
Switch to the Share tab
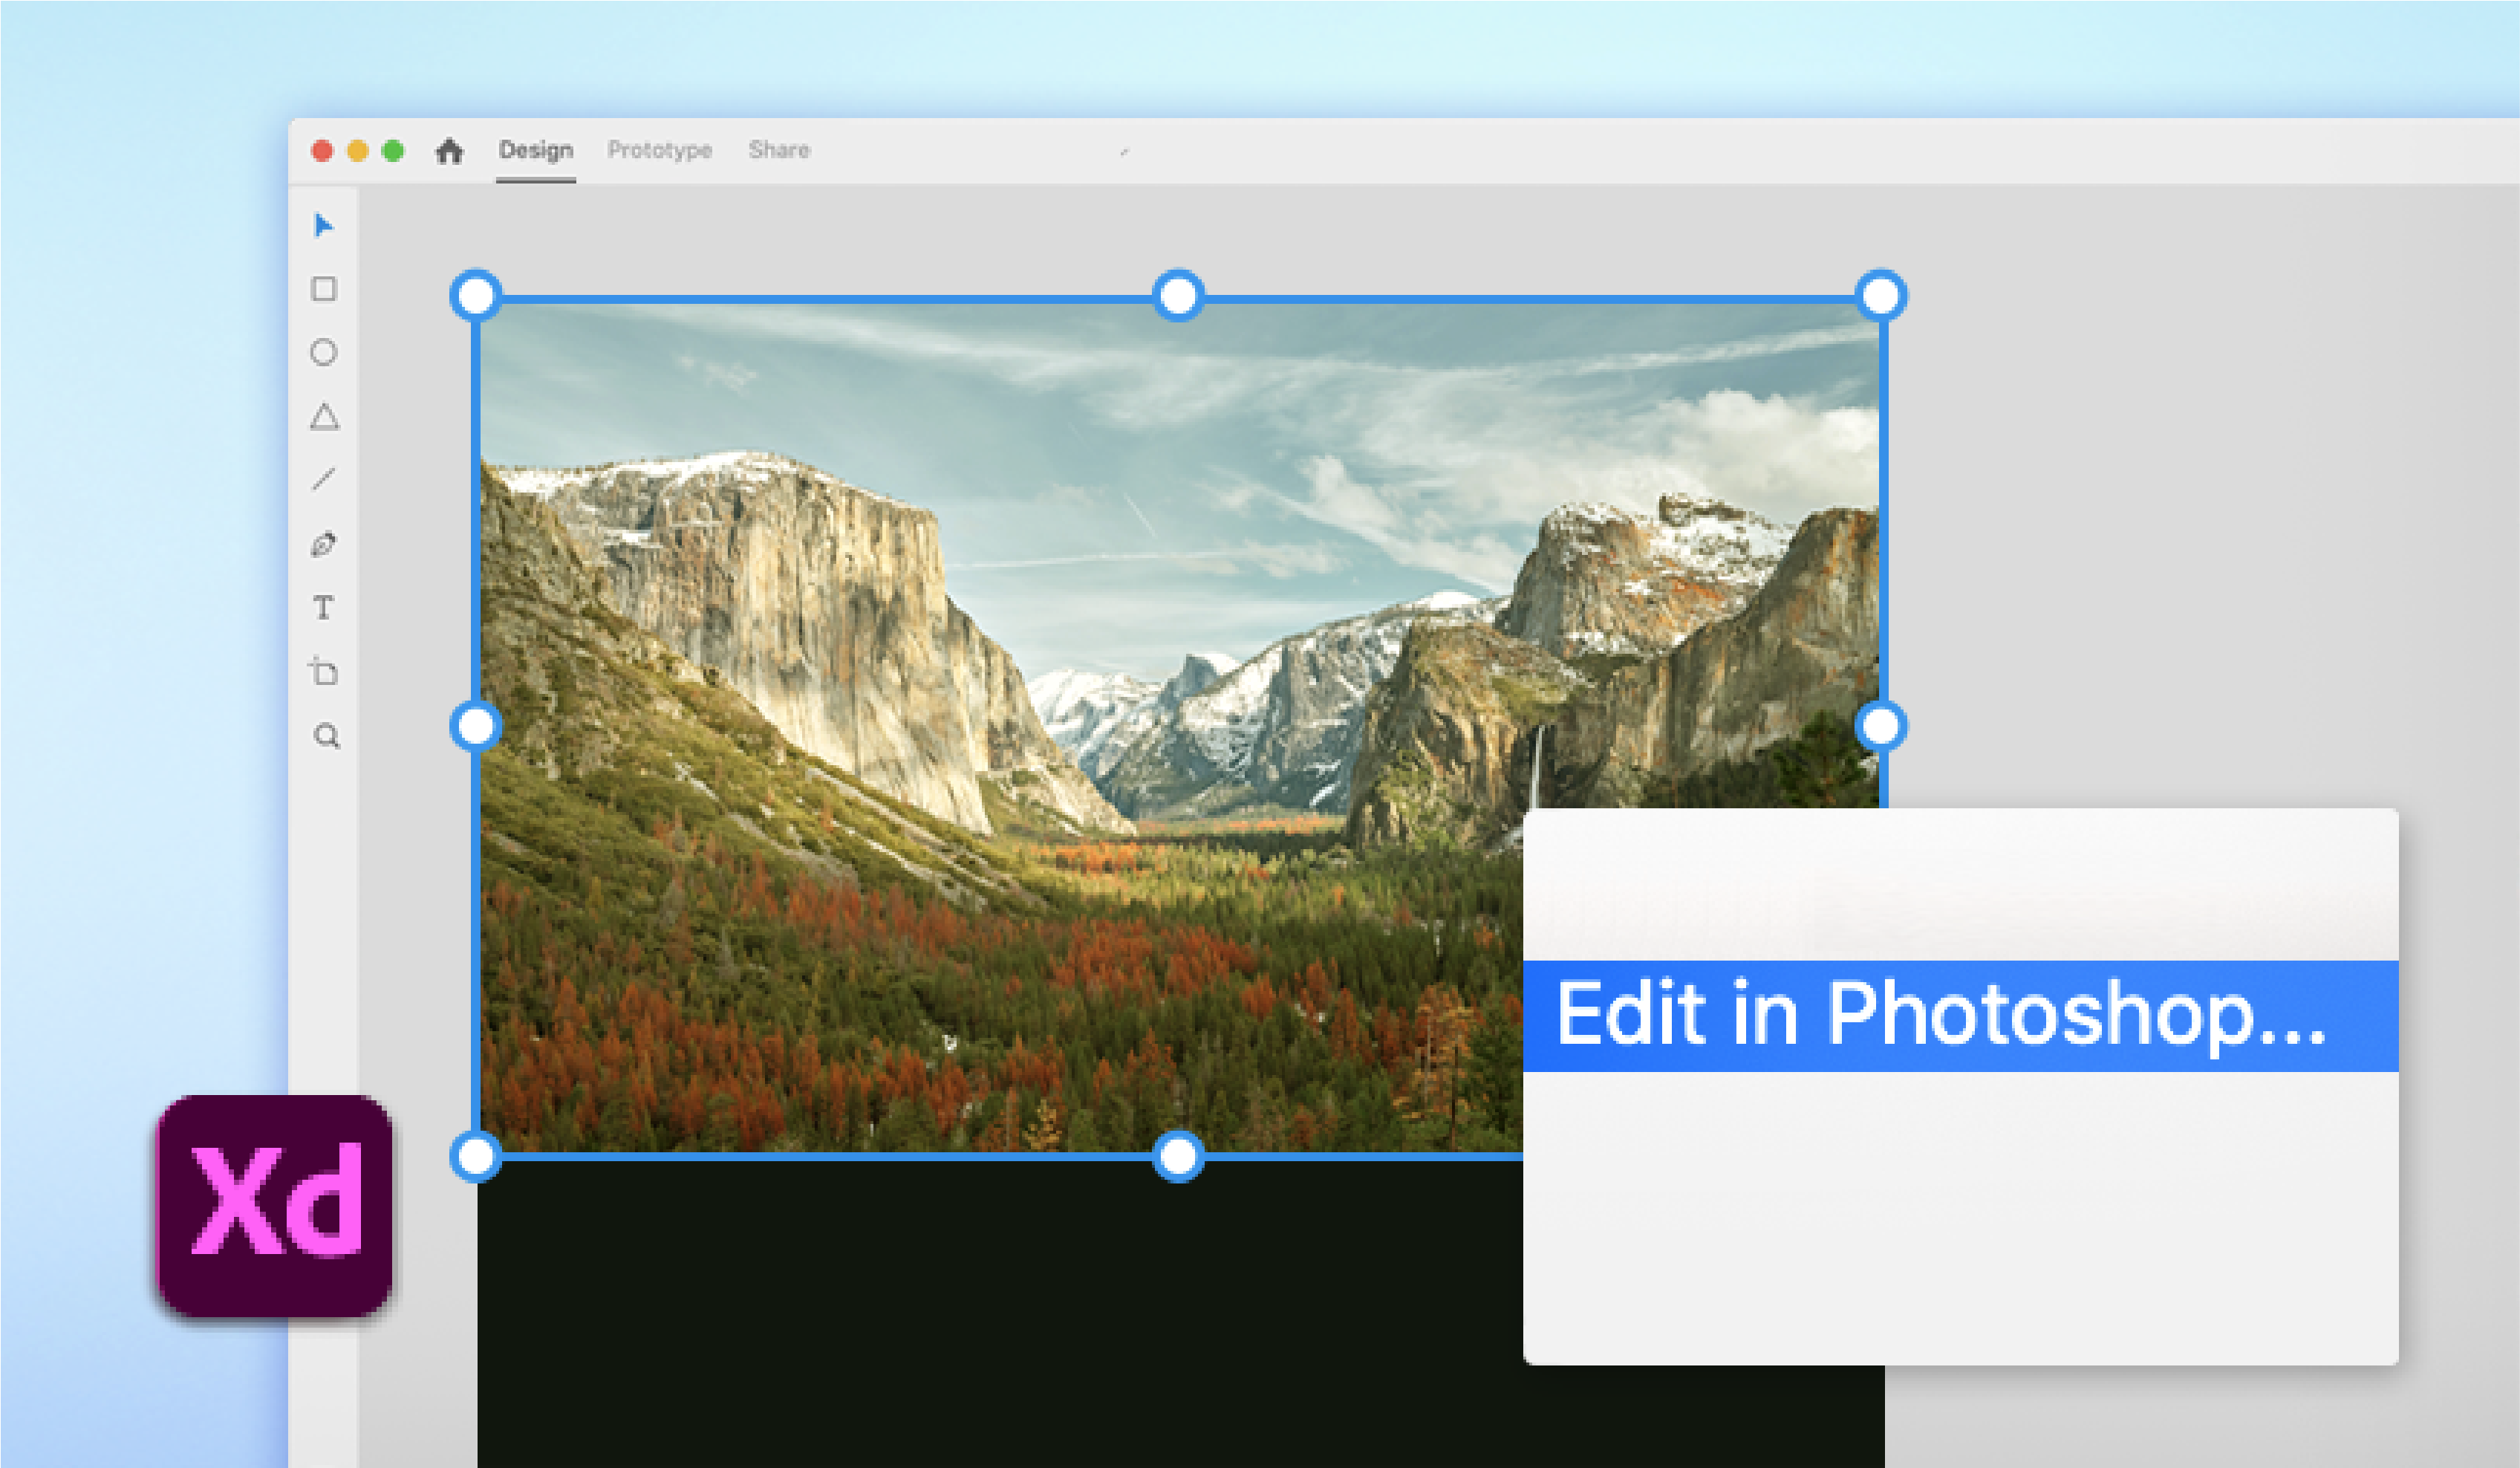pos(782,149)
